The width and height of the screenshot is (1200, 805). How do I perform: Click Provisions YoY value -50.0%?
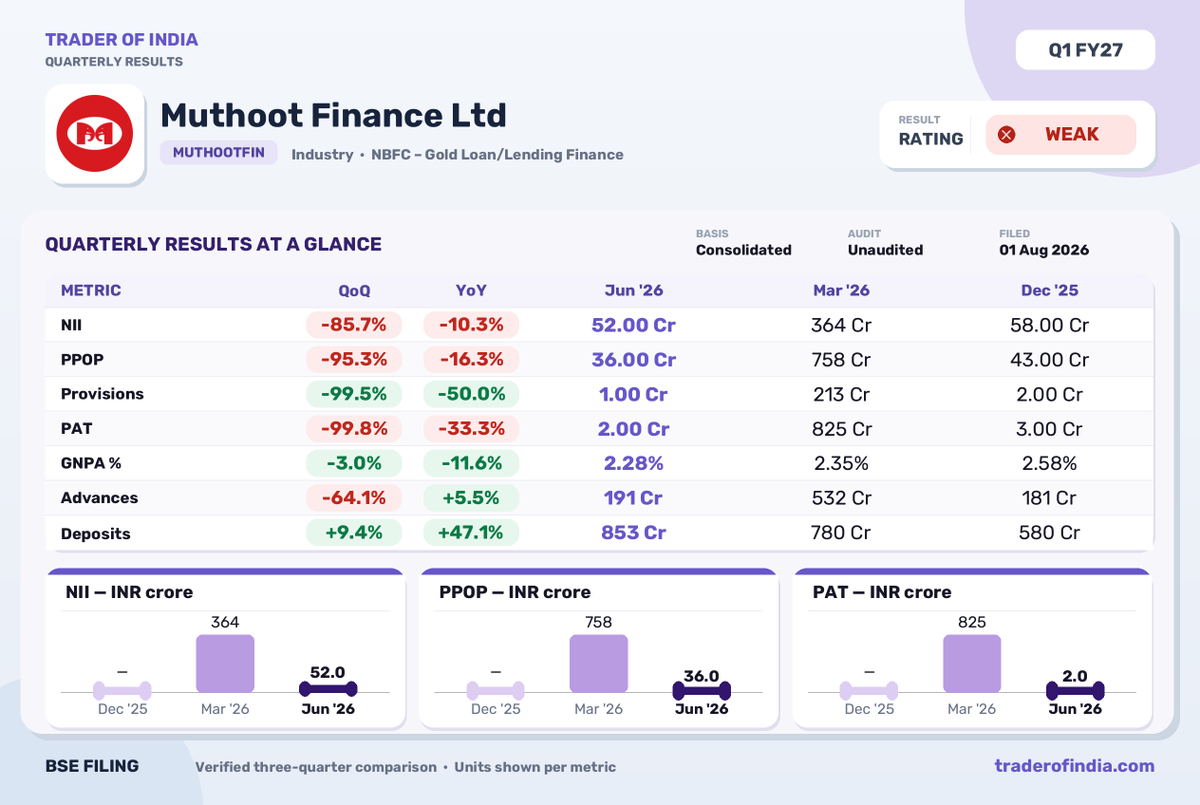coord(471,394)
